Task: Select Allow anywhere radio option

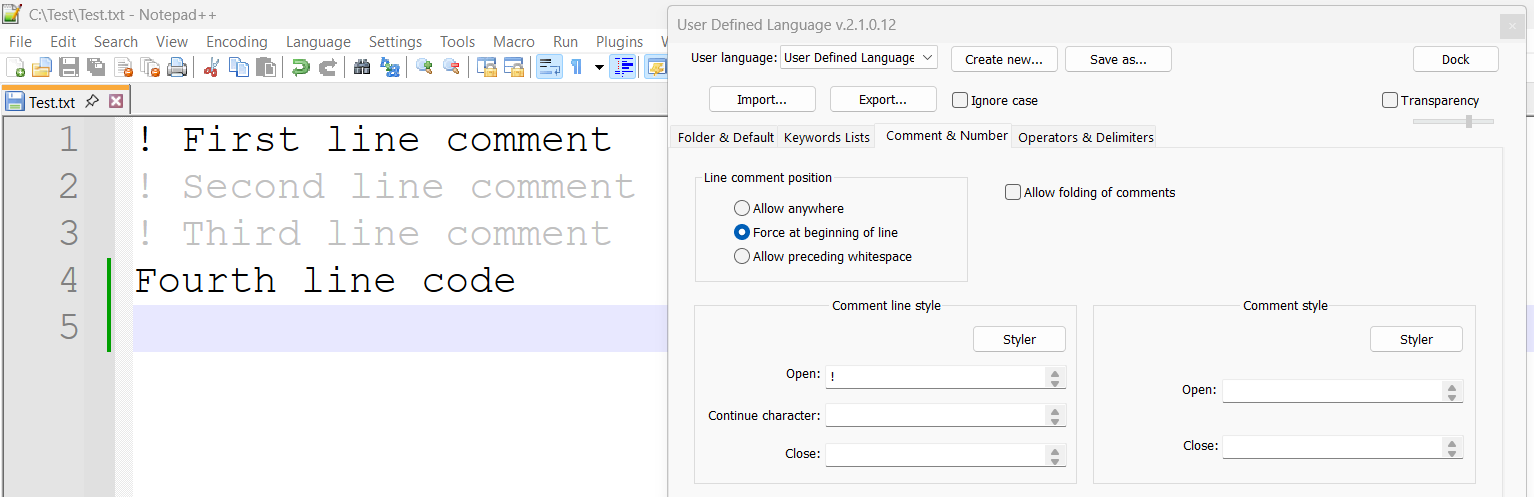Action: (x=742, y=208)
